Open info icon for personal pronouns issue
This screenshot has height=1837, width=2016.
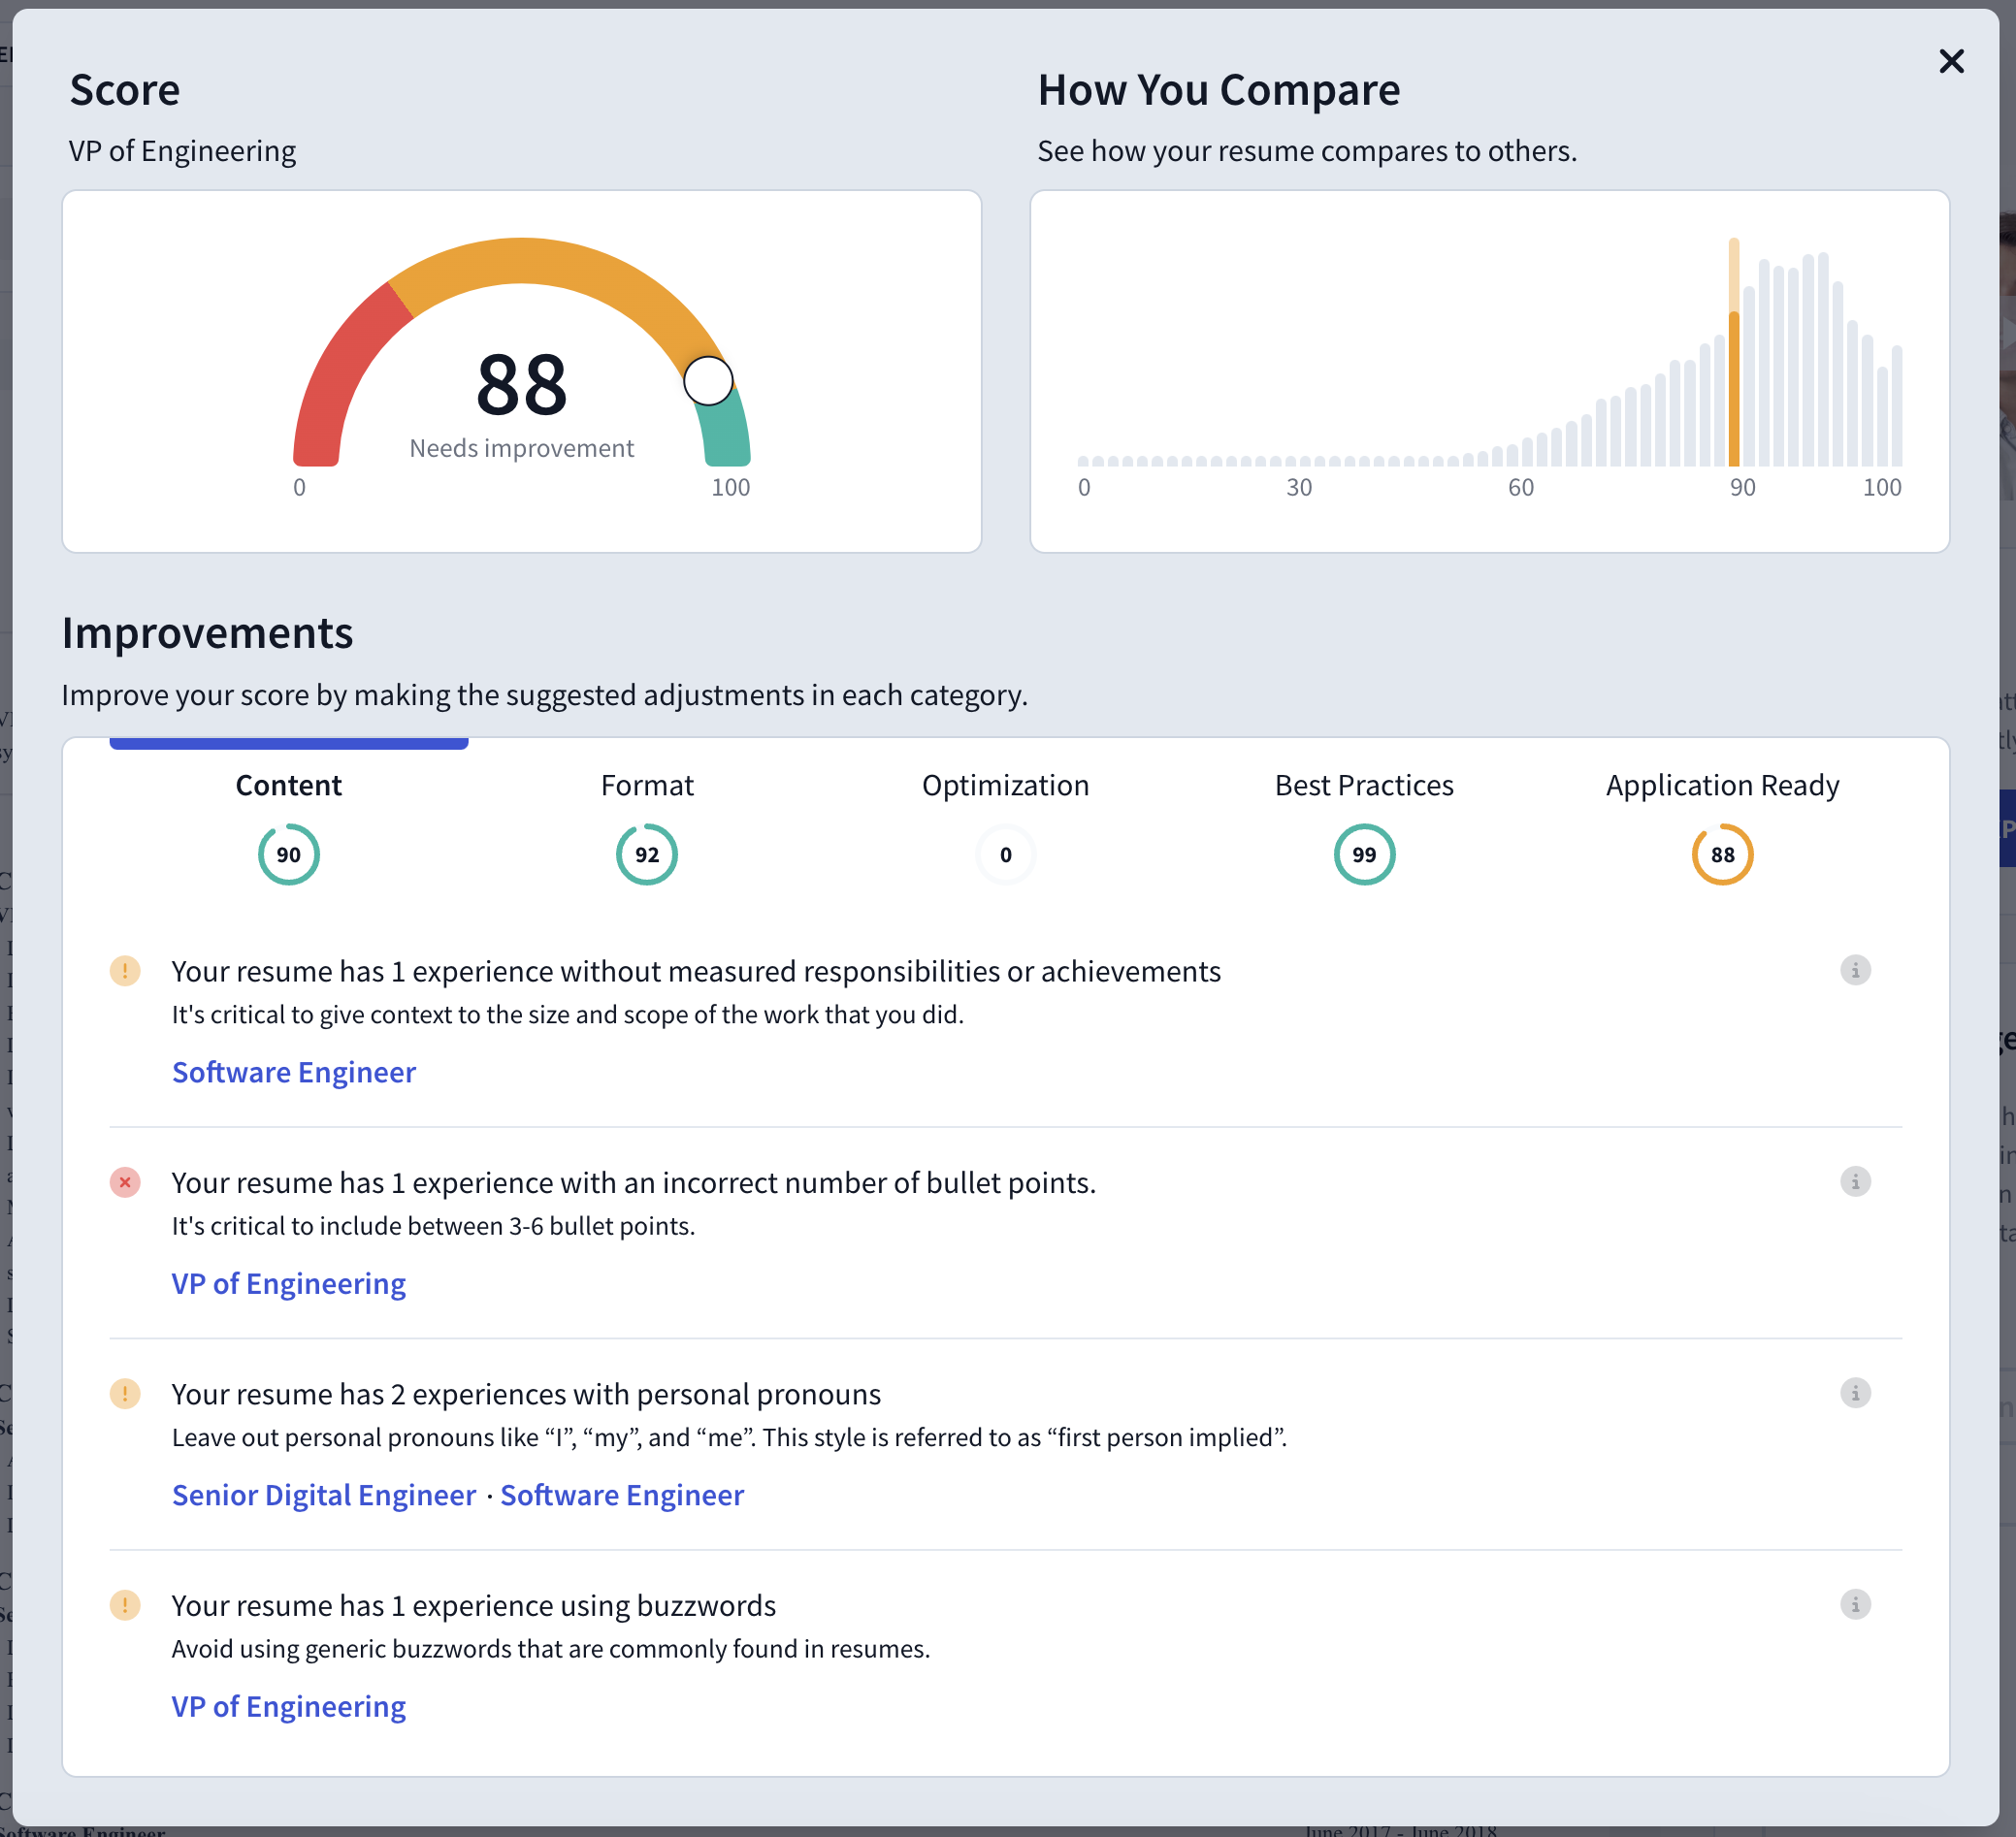1855,1393
